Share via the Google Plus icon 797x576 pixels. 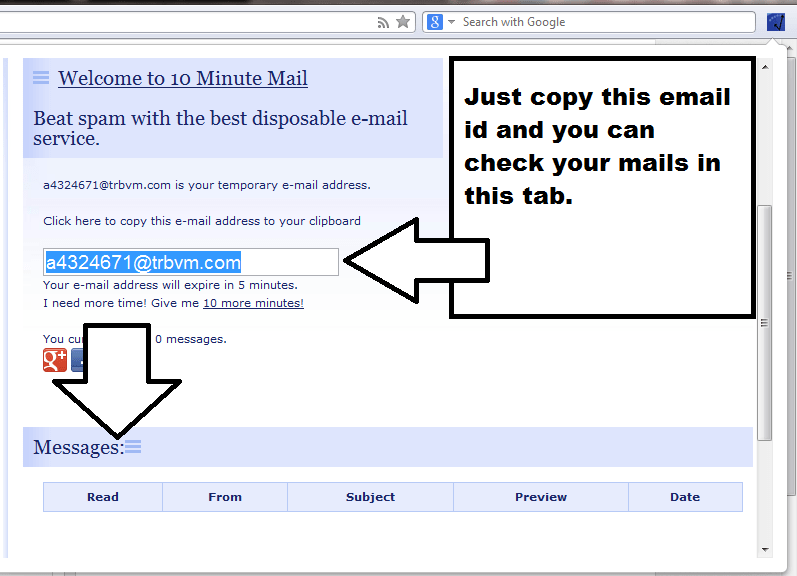[55, 360]
